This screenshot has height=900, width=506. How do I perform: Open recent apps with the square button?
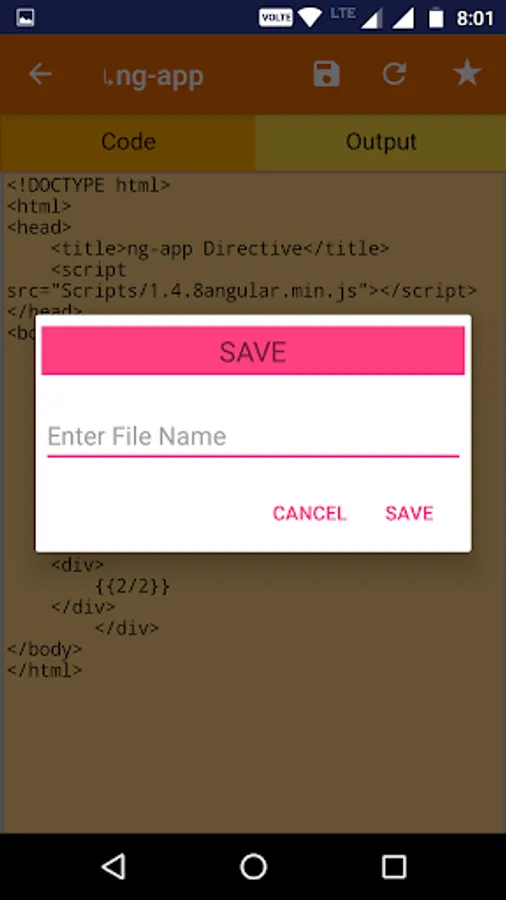(394, 866)
